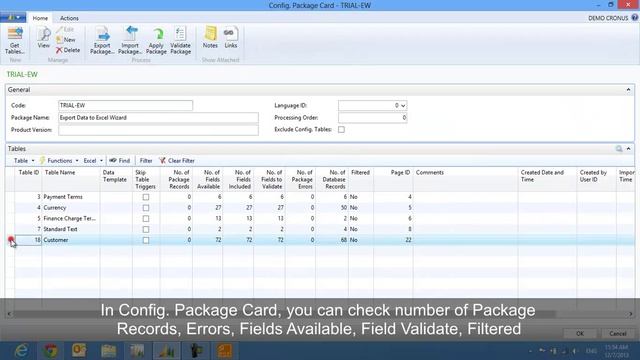Open Google Chrome from the taskbar
640x360 pixels.
pyautogui.click(x=51, y=351)
